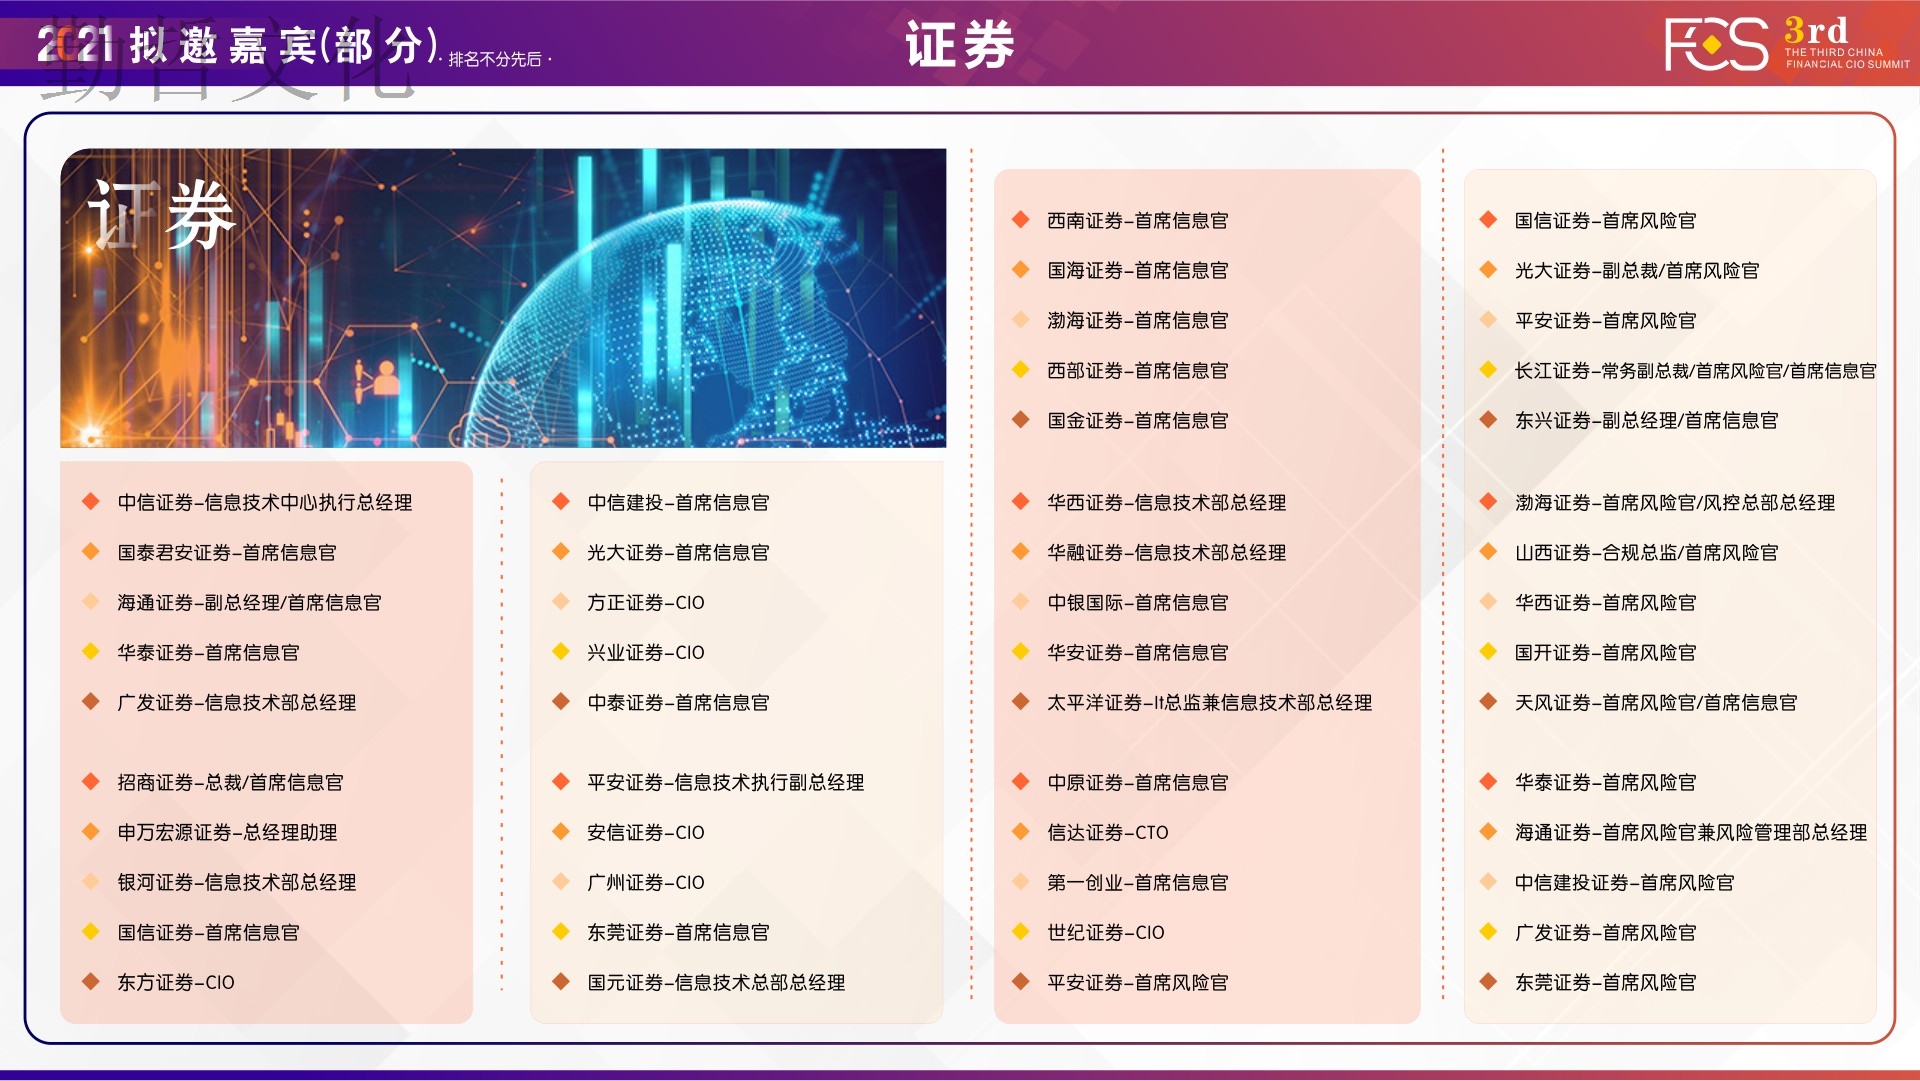Click 西南证券-首席信息官
This screenshot has width=1920, height=1081.
[1138, 221]
